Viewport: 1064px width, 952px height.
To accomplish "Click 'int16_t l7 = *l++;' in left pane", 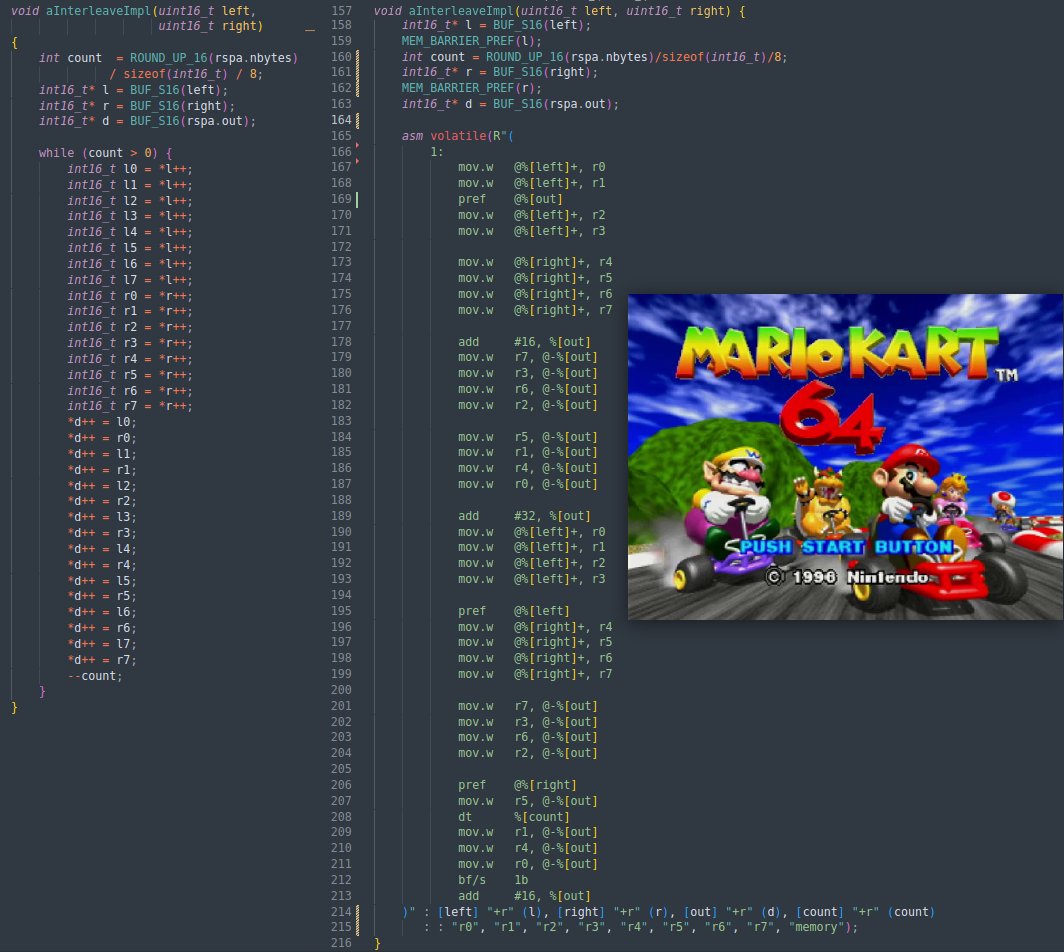I will (130, 280).
